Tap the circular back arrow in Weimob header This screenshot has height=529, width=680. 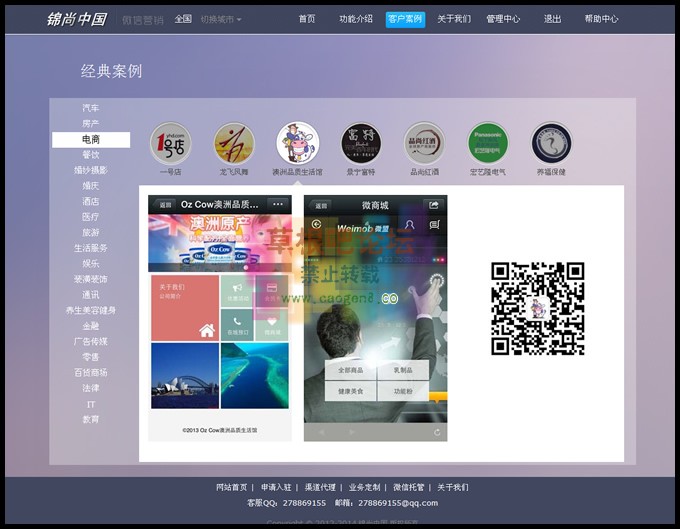[317, 224]
